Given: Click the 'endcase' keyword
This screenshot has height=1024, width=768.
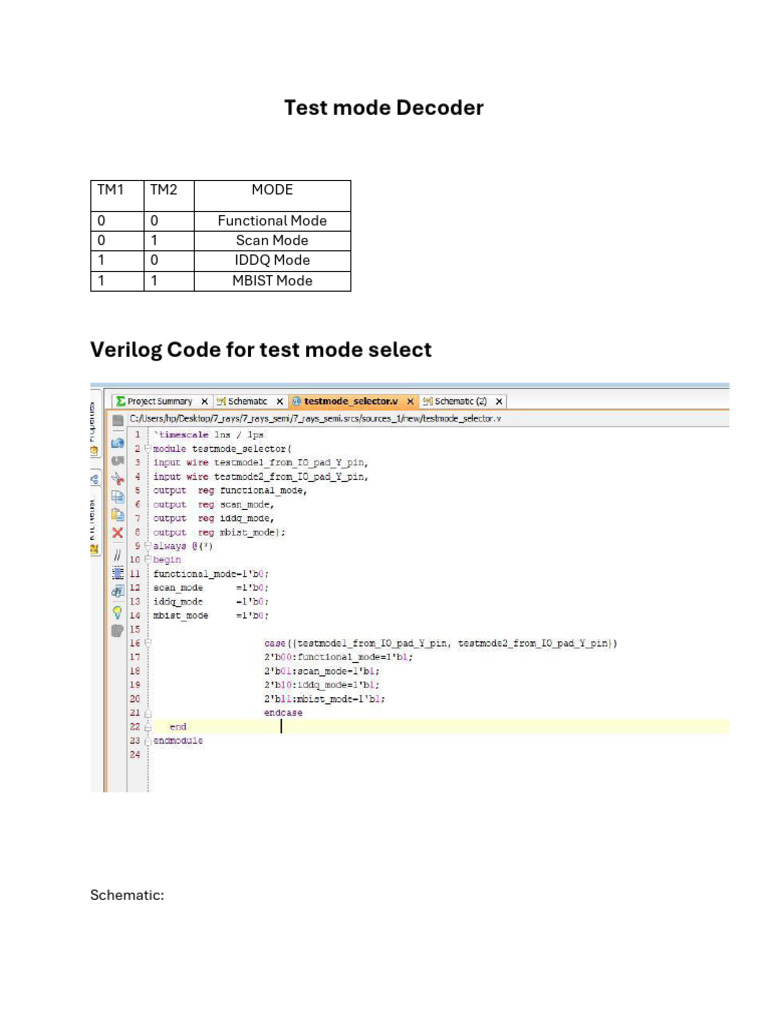Looking at the screenshot, I should (x=283, y=713).
